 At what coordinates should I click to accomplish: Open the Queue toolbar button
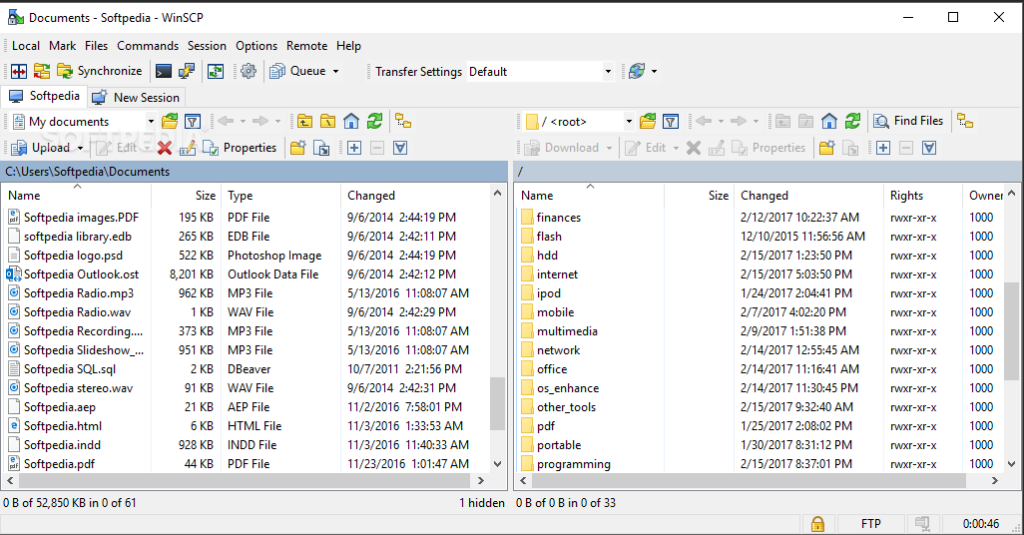tap(298, 71)
